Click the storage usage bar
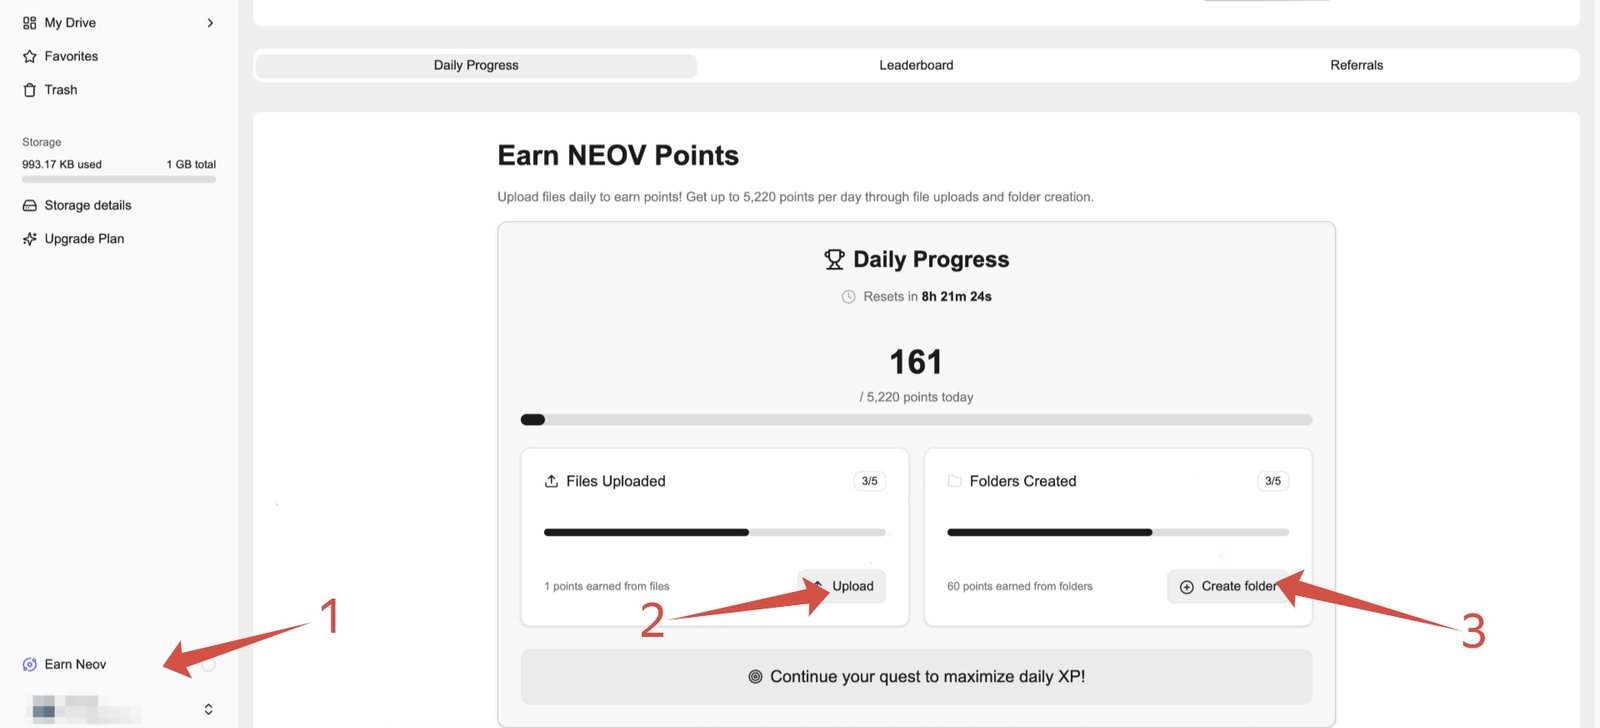 (119, 180)
